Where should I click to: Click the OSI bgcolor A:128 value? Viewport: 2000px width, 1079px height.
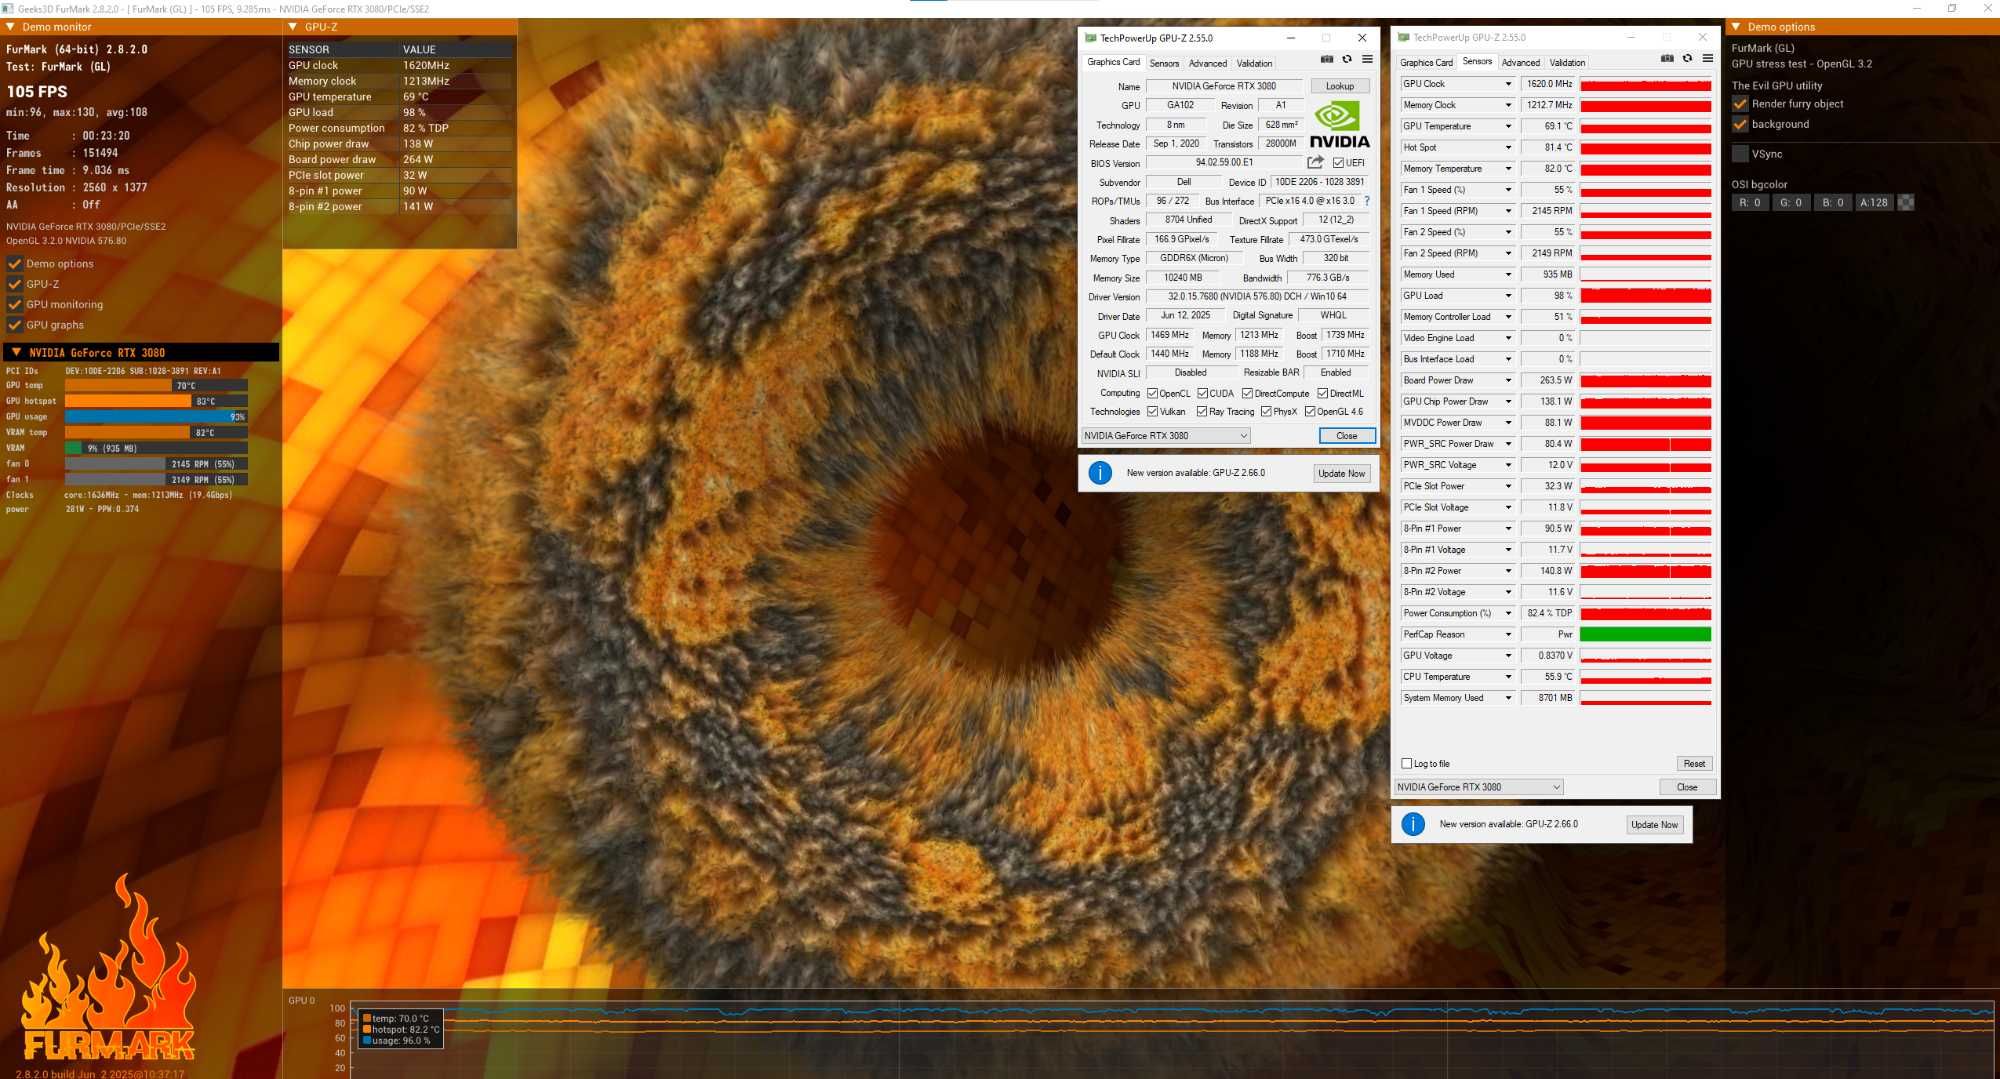pos(1874,202)
